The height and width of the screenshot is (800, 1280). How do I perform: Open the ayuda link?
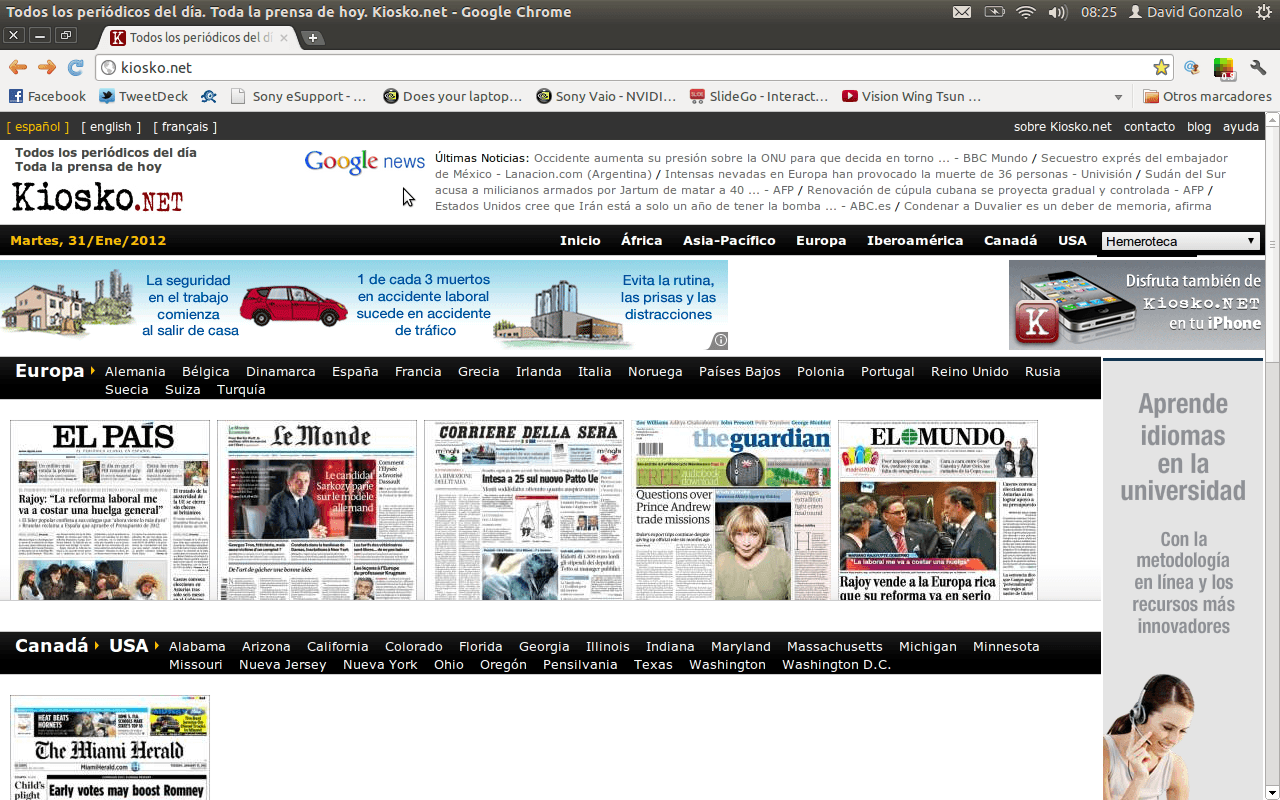(1241, 127)
